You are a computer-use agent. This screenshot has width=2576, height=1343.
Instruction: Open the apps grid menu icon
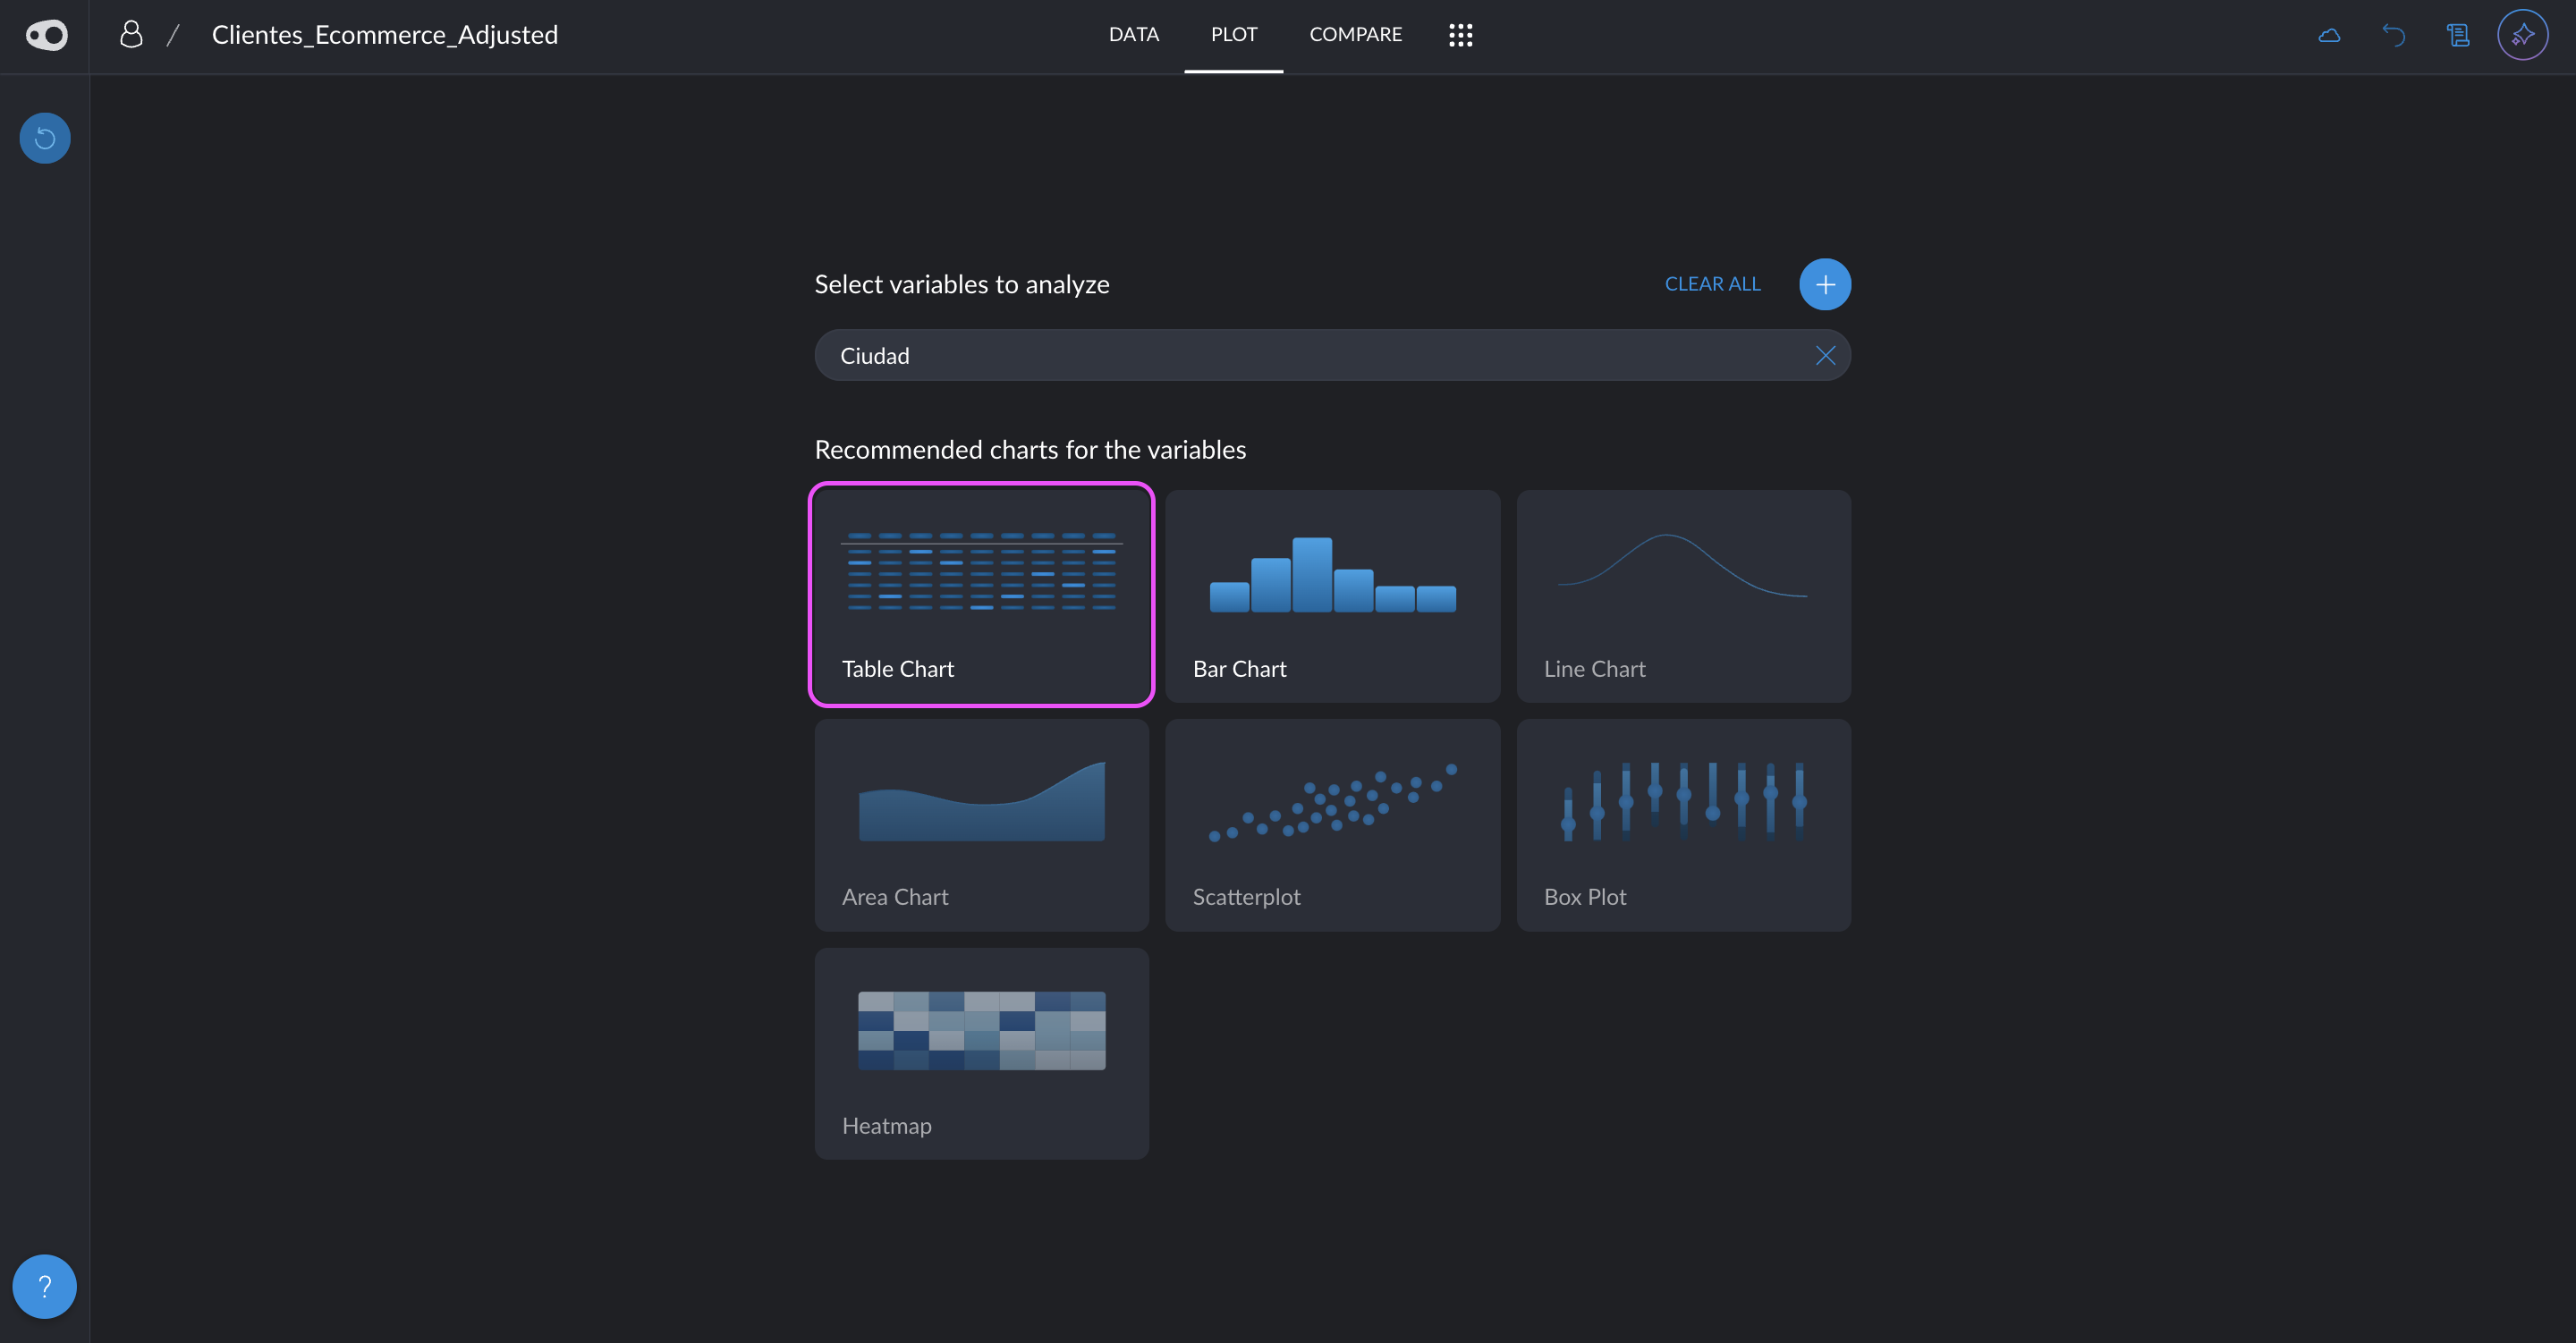pyautogui.click(x=1460, y=35)
